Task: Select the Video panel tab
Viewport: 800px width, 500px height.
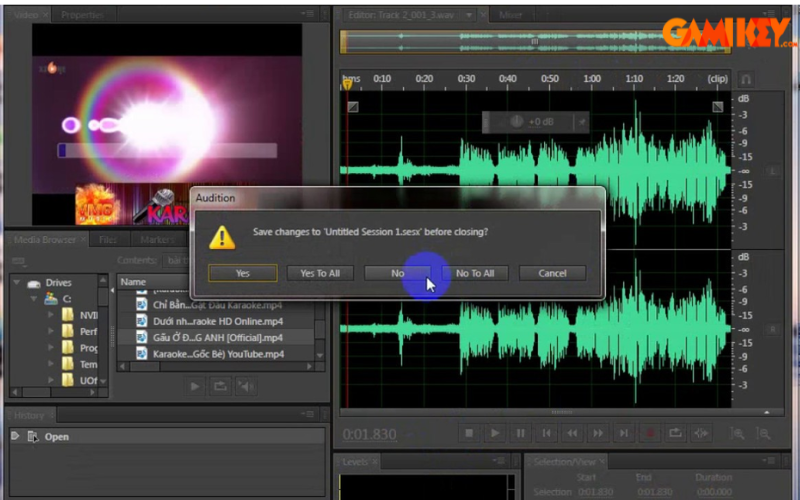Action: pyautogui.click(x=26, y=15)
